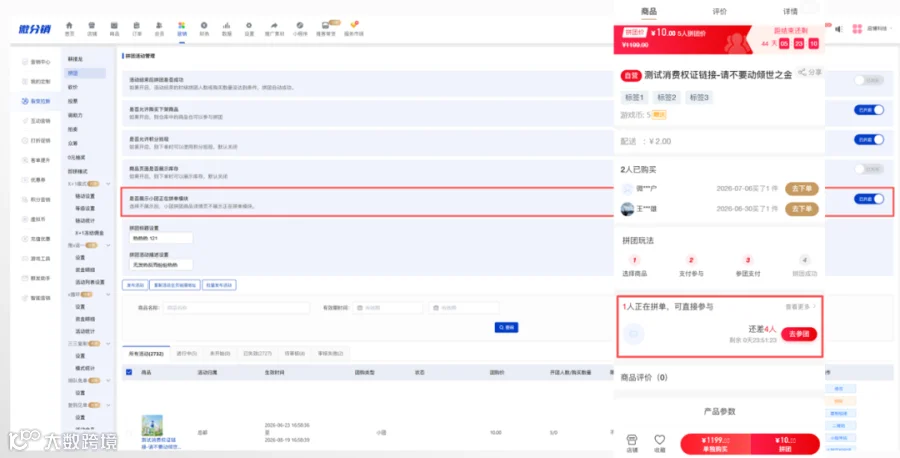Open 积分营销 in the left sidebar
Image resolution: width=900 pixels, height=458 pixels.
36,200
